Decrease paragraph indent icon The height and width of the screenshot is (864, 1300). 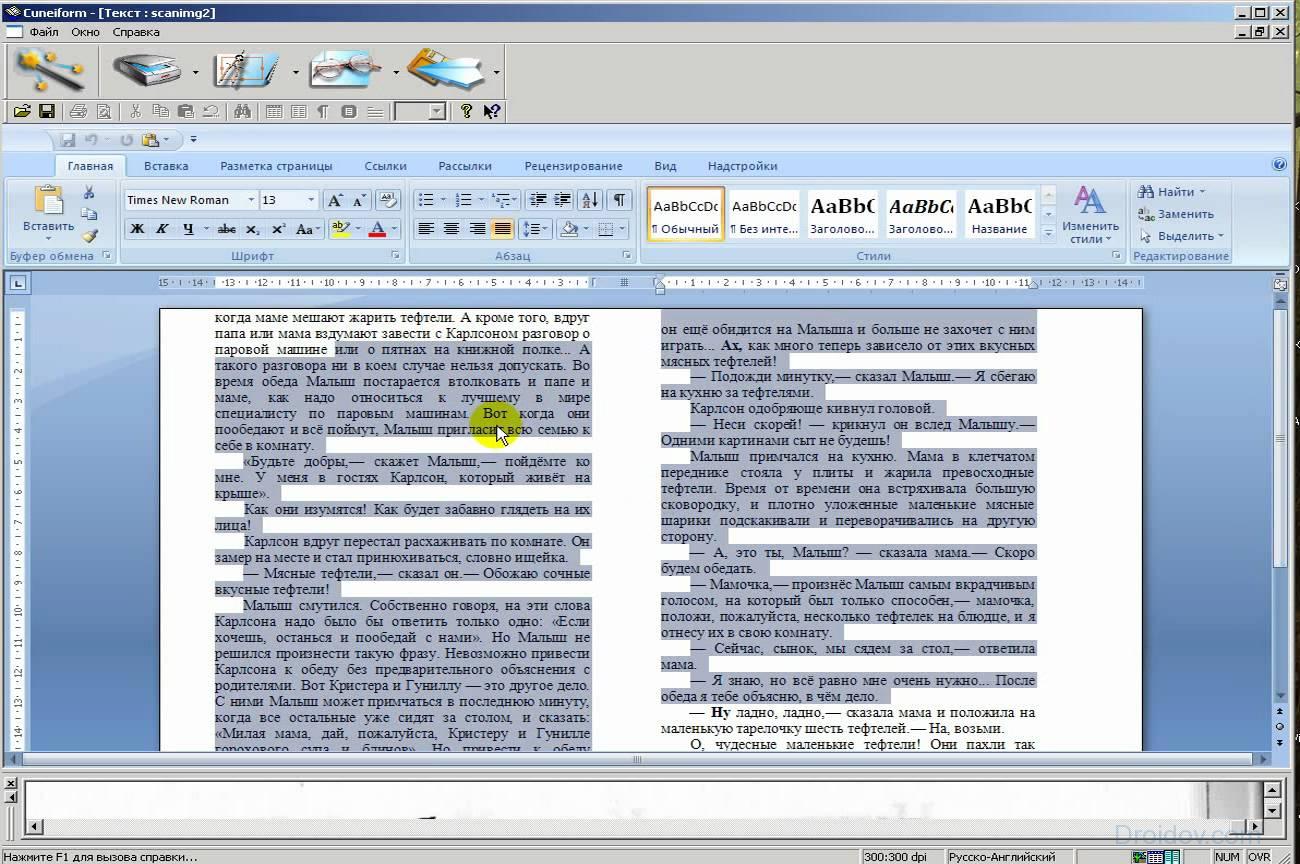(x=538, y=200)
